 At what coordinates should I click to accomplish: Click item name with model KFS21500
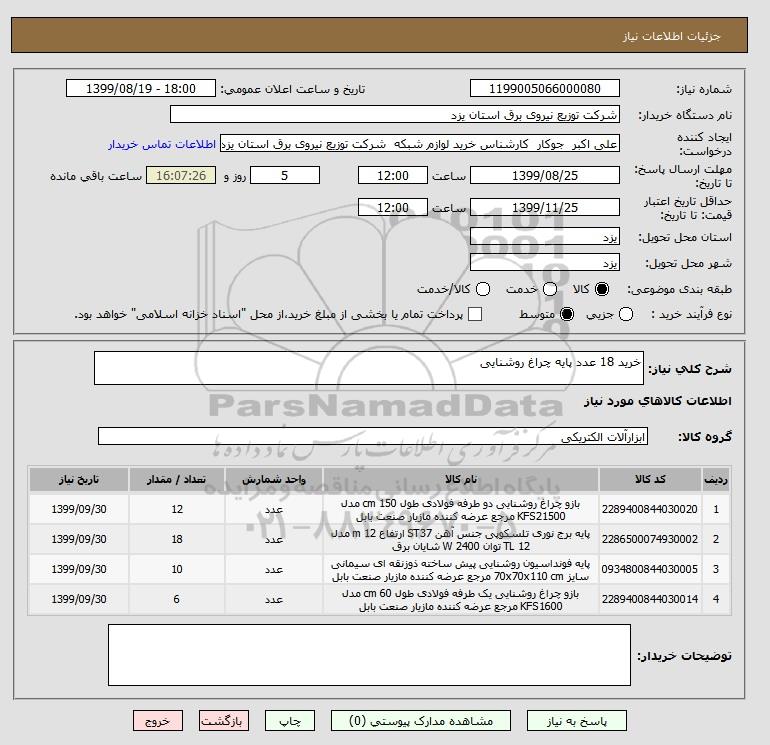[x=461, y=510]
